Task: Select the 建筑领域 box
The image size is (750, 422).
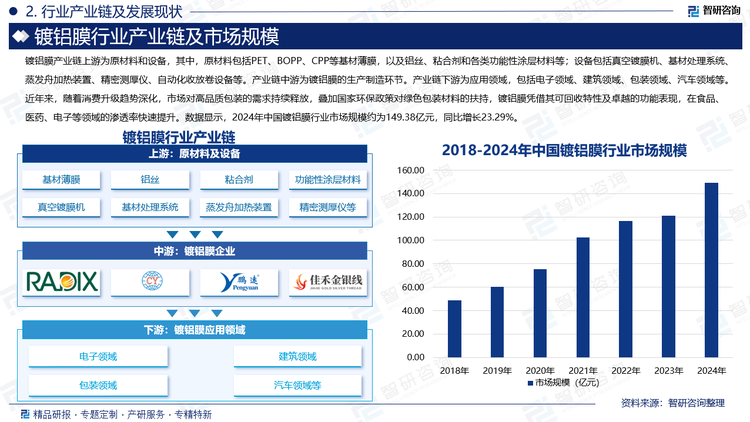Action: [298, 357]
